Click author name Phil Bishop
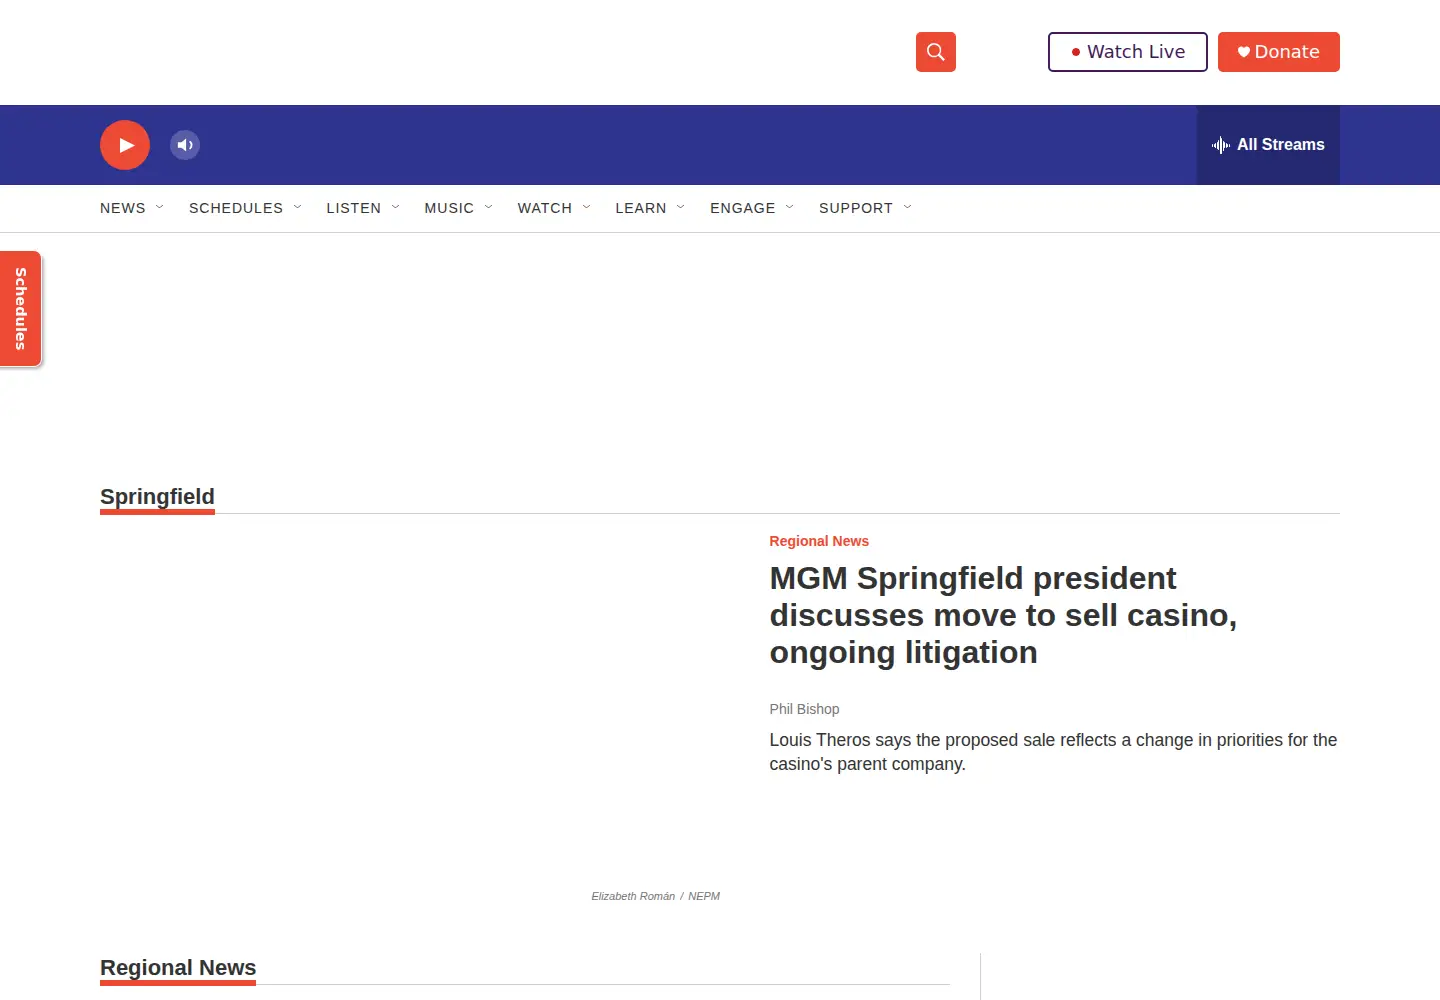This screenshot has width=1440, height=1000. [x=804, y=709]
